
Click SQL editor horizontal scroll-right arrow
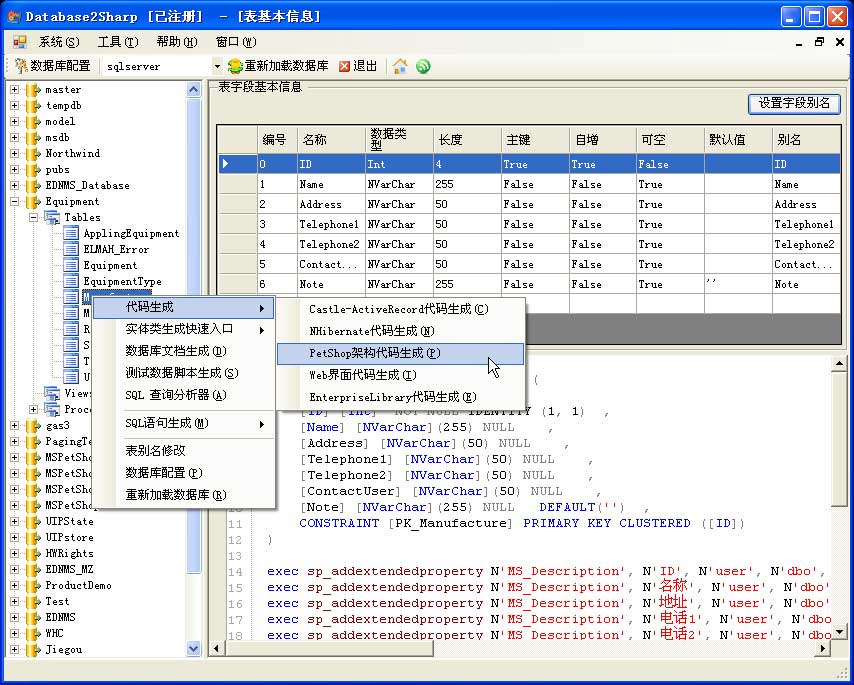[823, 648]
